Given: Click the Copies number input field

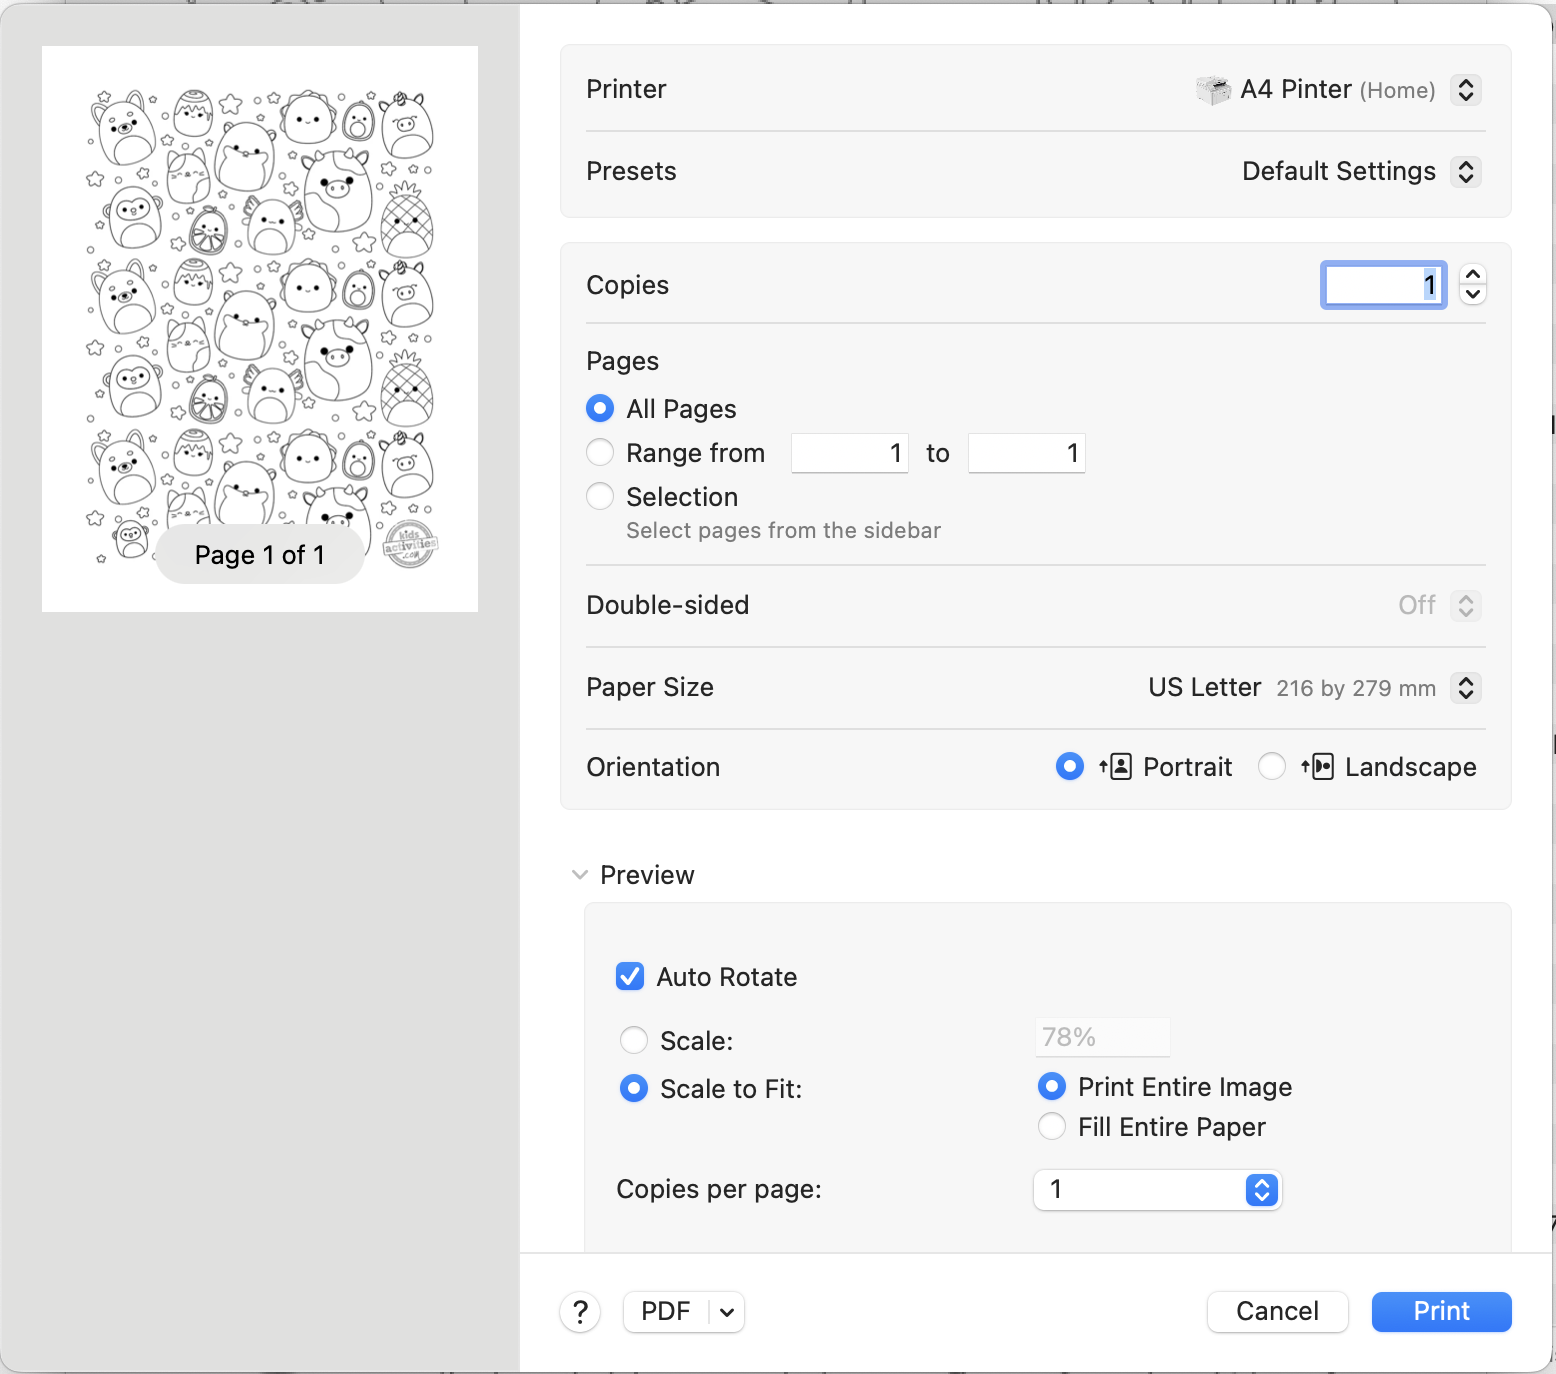Looking at the screenshot, I should [1383, 285].
